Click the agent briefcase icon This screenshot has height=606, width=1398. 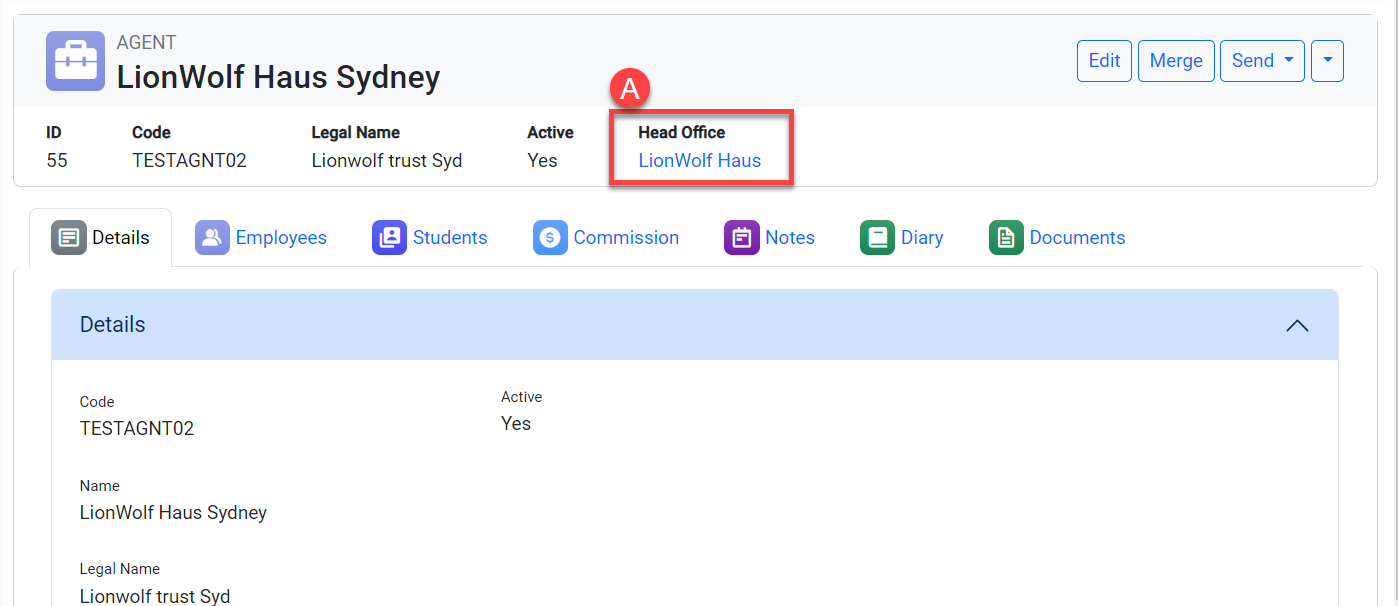(75, 61)
